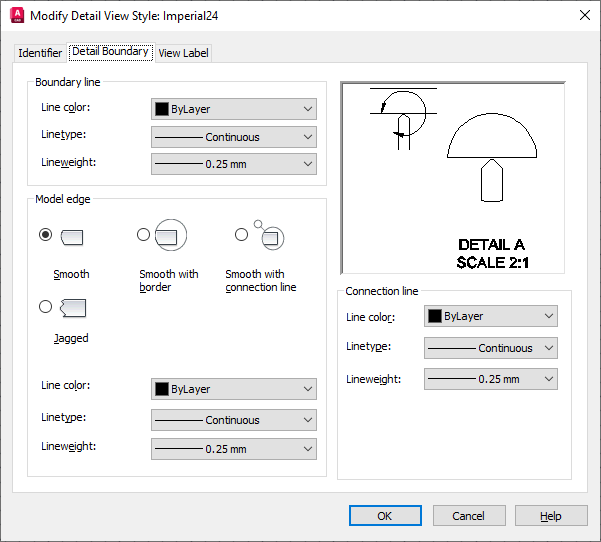Click Connection line black color swatch
601x542 pixels.
point(435,316)
